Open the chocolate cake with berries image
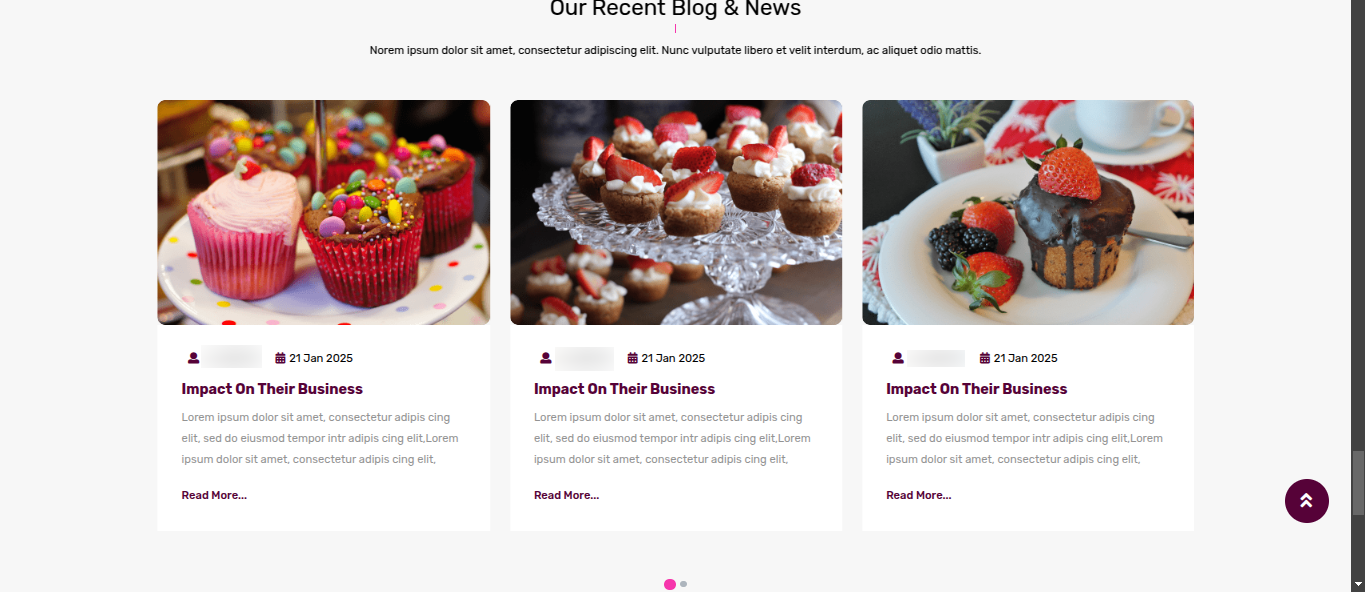Screen dimensions: 1365x592 tap(1028, 212)
